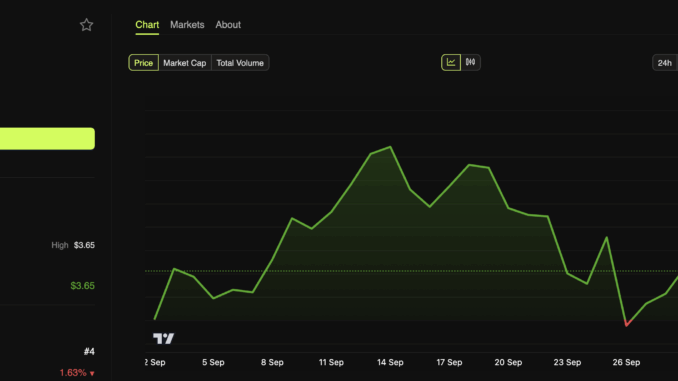678x381 pixels.
Task: Click the 11 Sep axis label
Action: click(x=331, y=362)
